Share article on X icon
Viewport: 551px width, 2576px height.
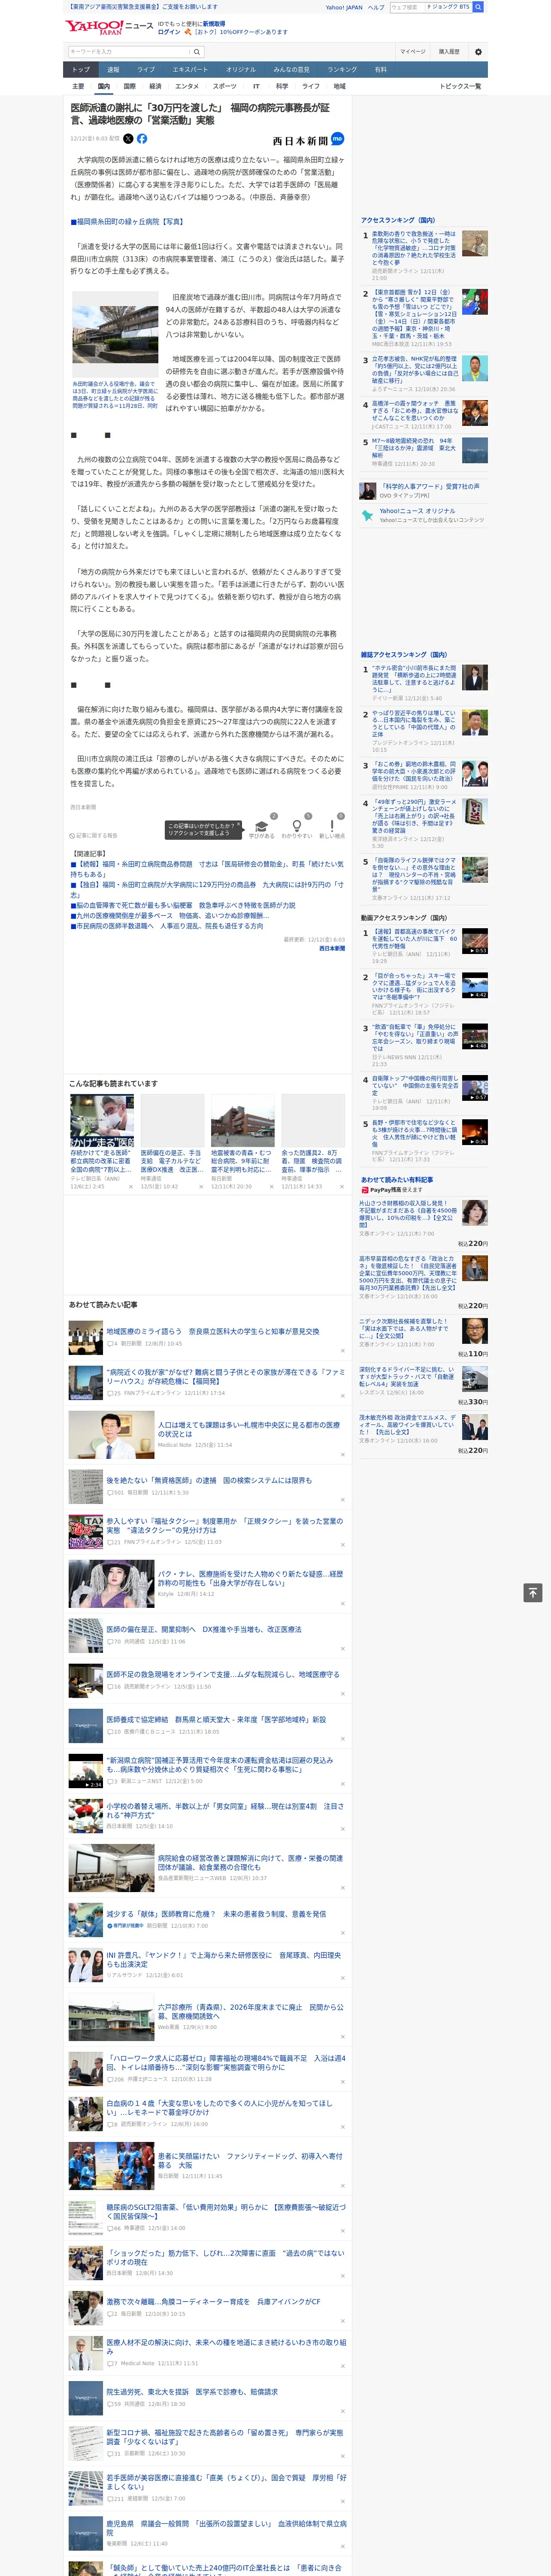coord(127,139)
